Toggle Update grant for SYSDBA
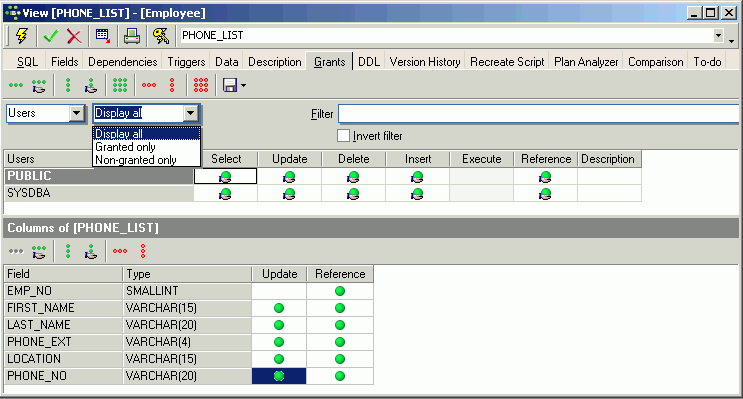Image resolution: width=743 pixels, height=399 pixels. [289, 193]
